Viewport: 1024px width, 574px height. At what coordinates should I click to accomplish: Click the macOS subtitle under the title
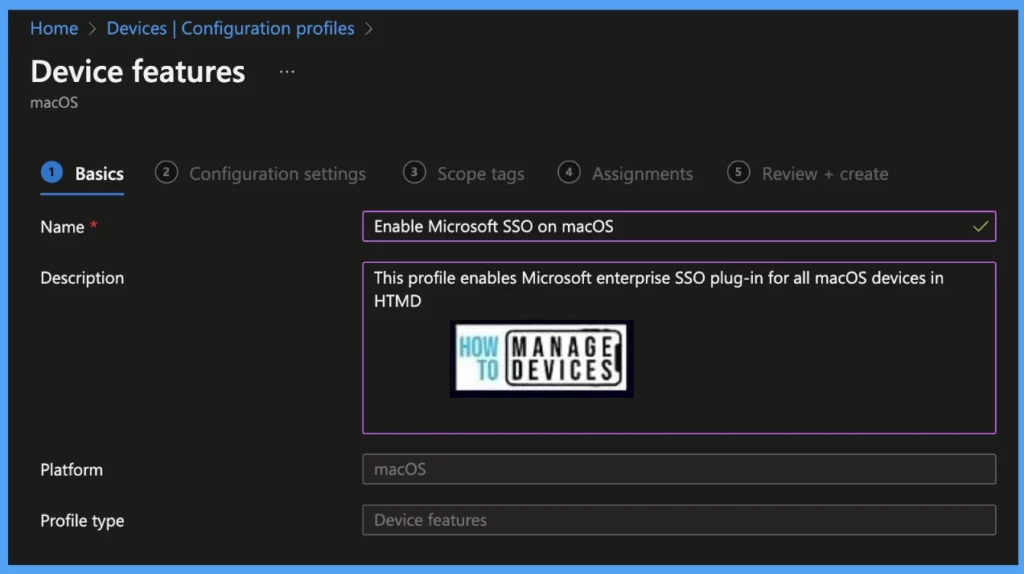[54, 103]
